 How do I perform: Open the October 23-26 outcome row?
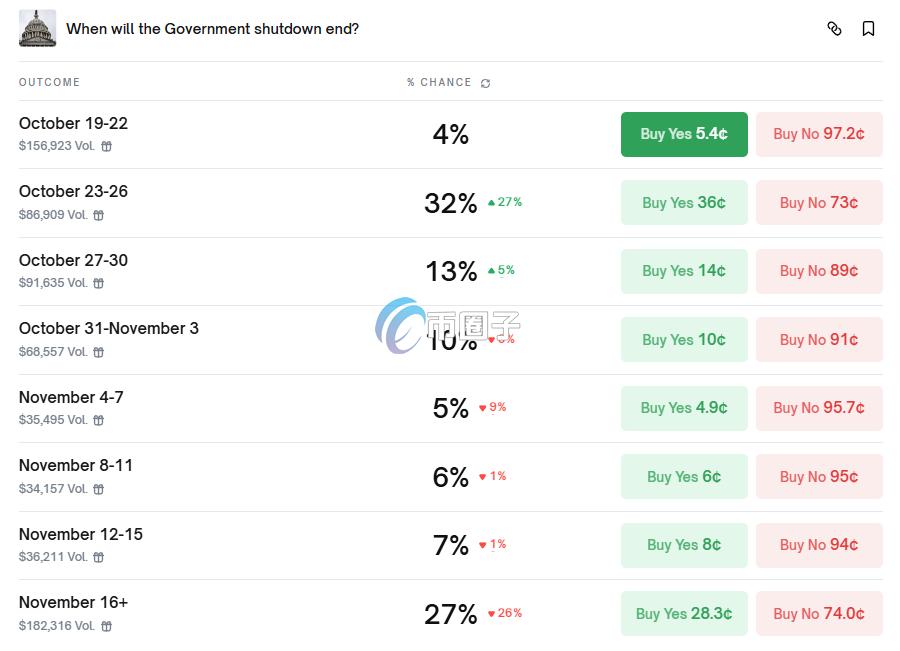73,192
